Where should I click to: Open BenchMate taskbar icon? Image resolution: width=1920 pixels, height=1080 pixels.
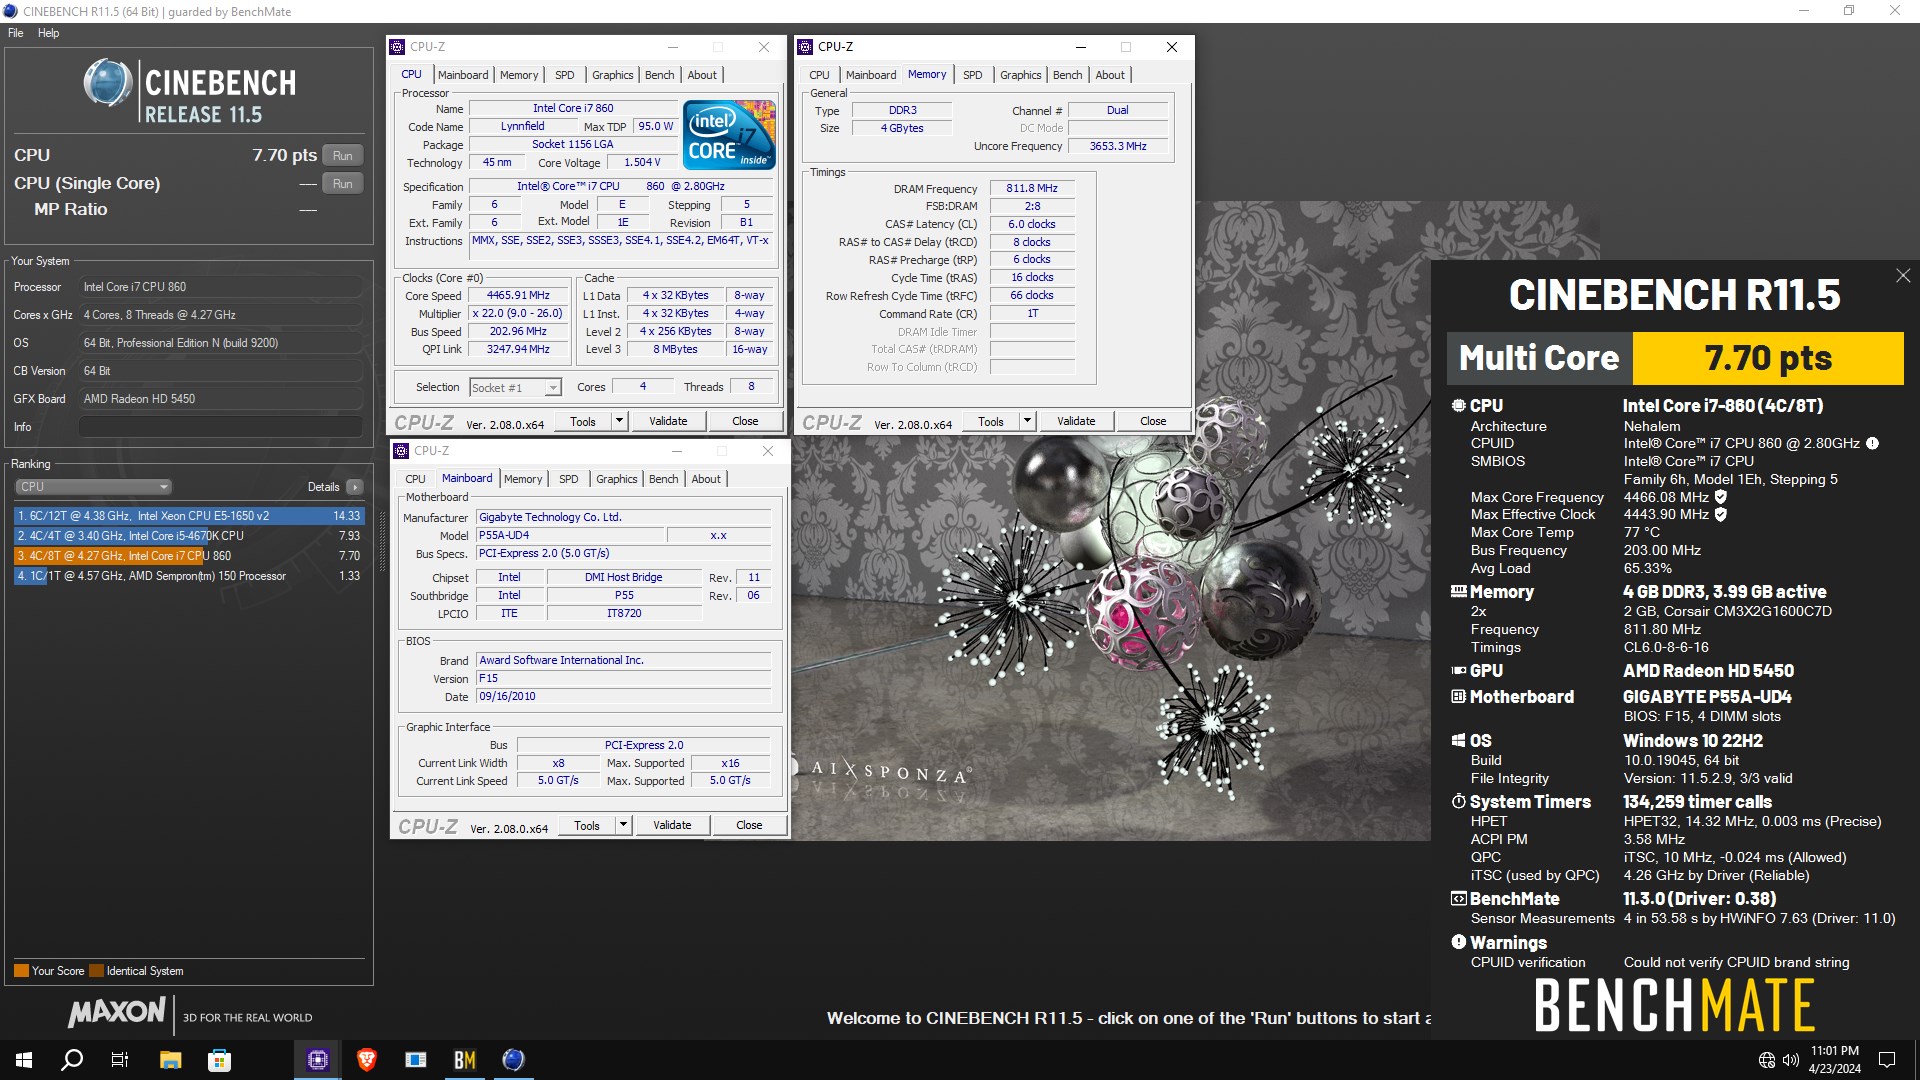(x=465, y=1060)
